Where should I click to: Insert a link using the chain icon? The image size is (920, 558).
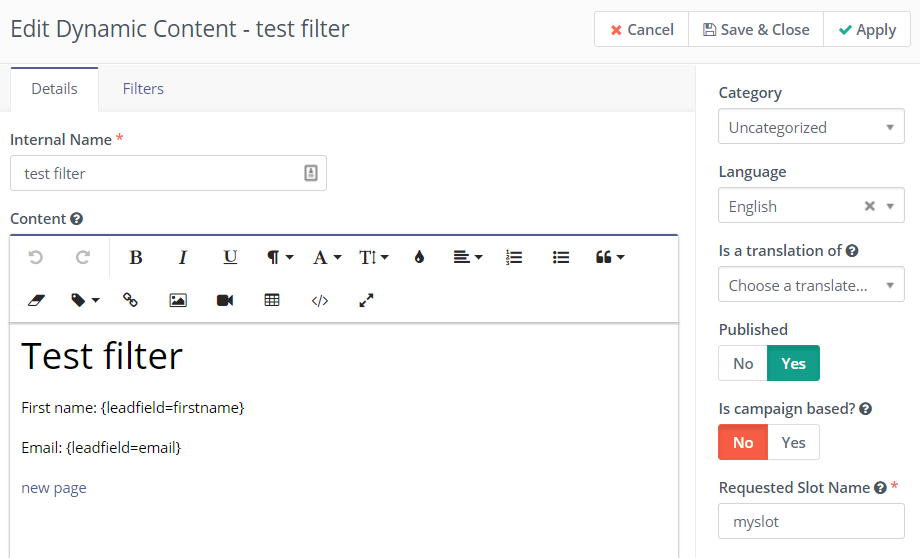pos(130,300)
